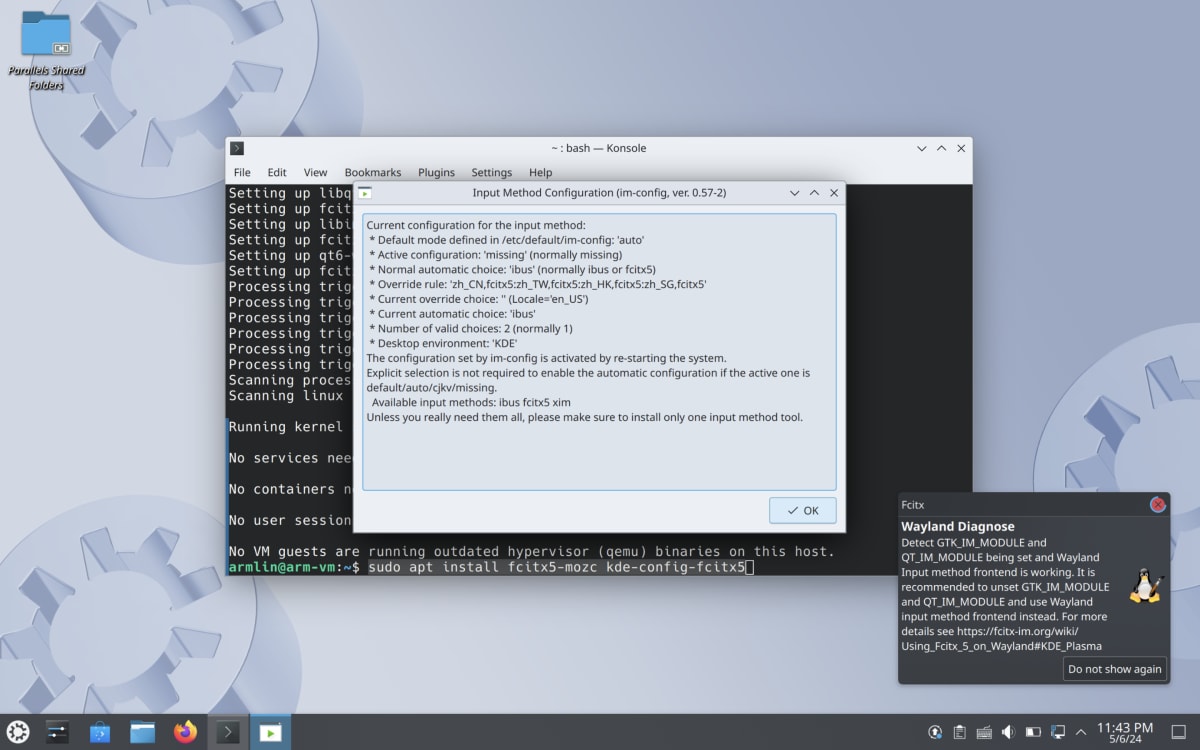Screen dimensions: 1200x750
Task: Click the clock showing 11:43 PM
Action: coord(1125,732)
